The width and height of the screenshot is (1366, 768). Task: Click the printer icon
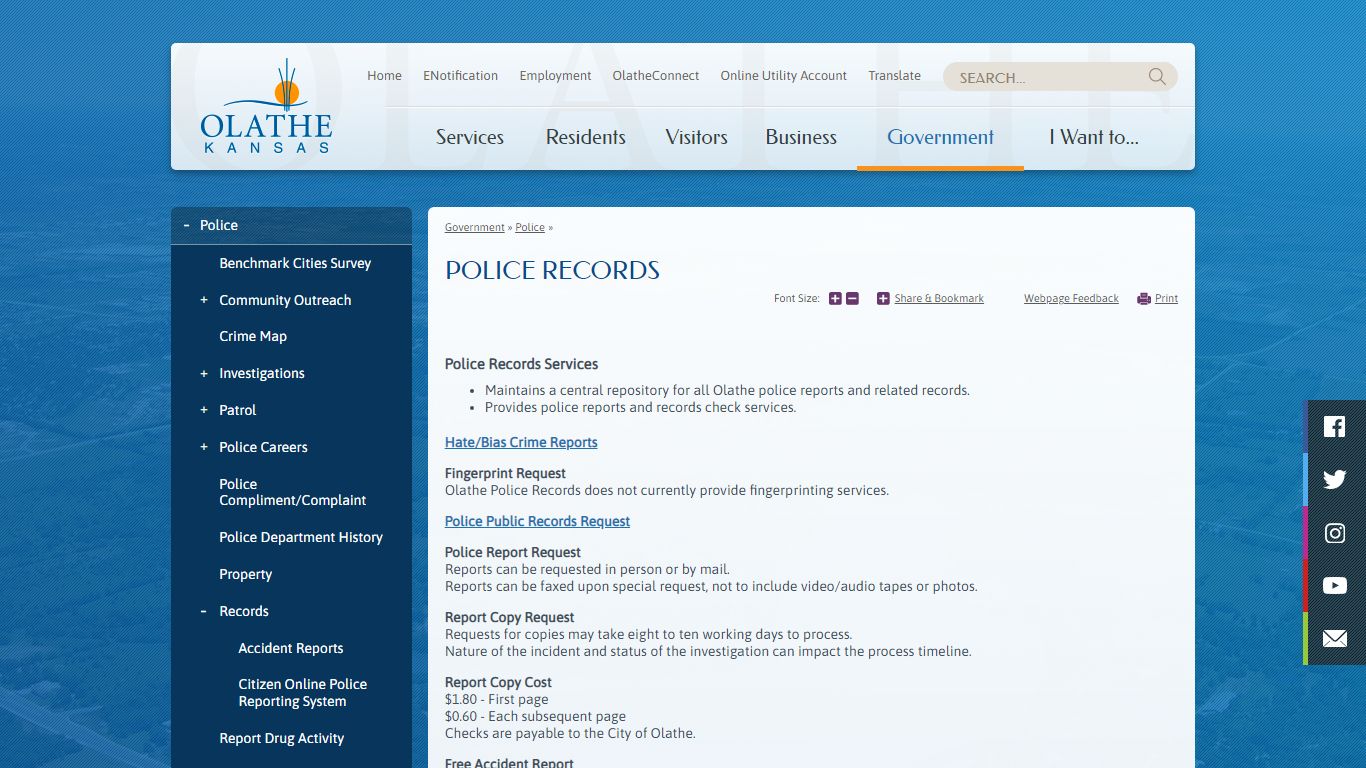(1144, 299)
